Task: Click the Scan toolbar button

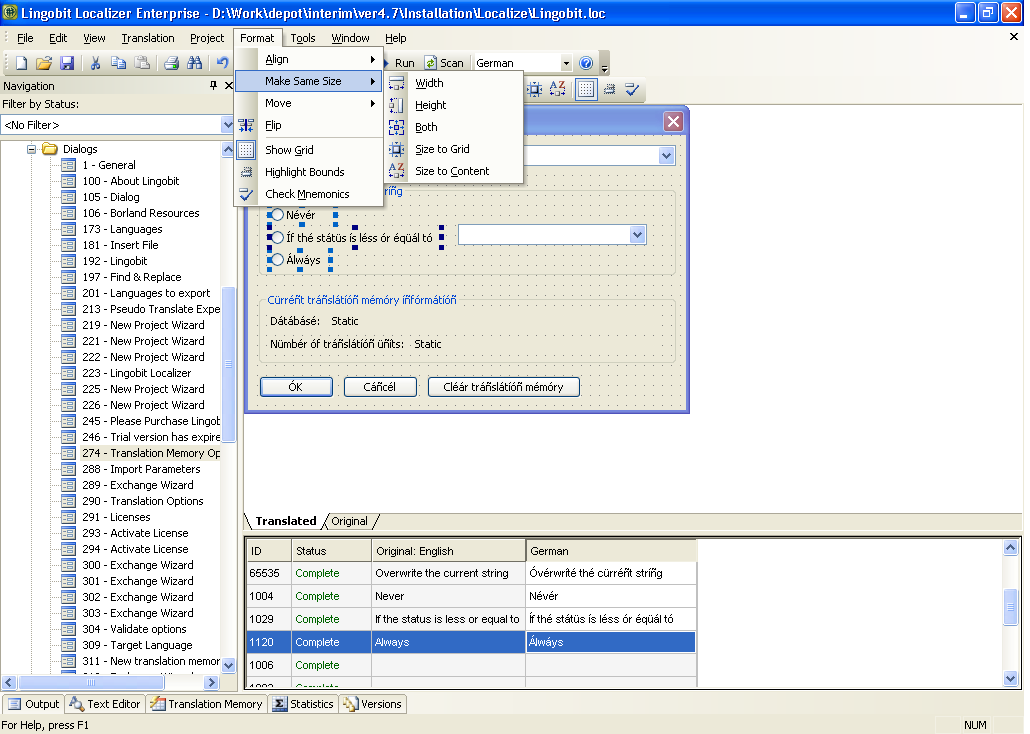Action: coord(444,63)
